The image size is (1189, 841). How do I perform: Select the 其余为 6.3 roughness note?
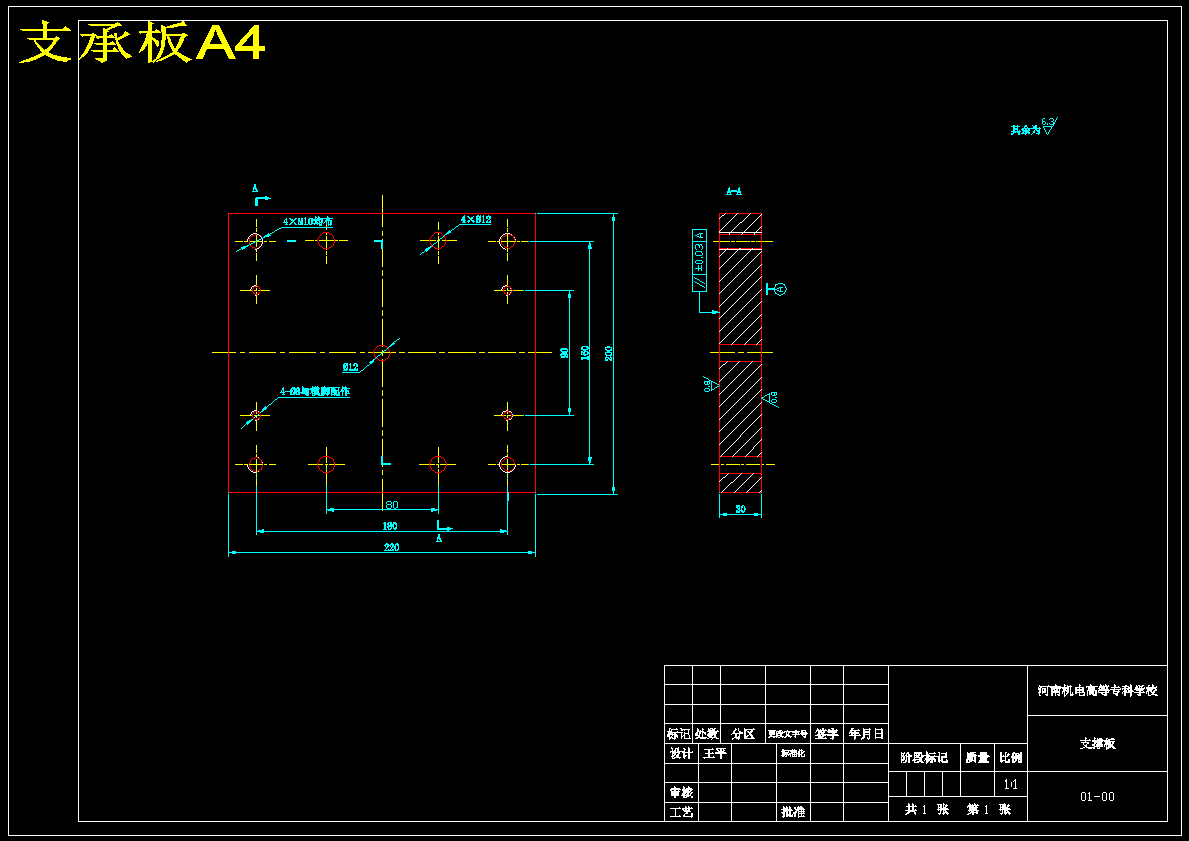pyautogui.click(x=1034, y=127)
